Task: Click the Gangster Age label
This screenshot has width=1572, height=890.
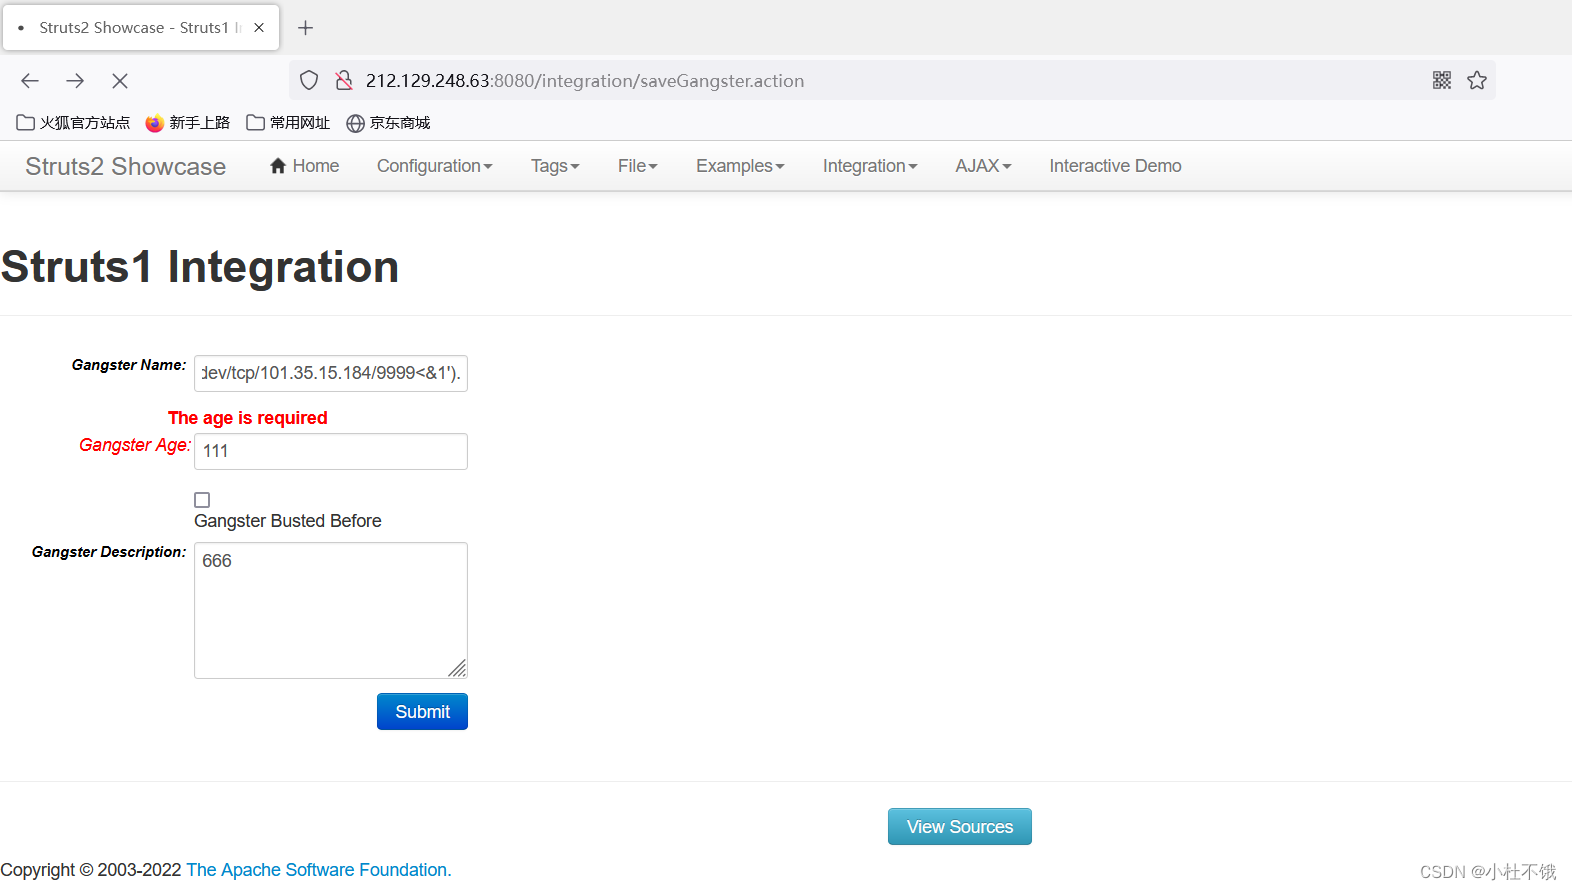Action: point(135,445)
